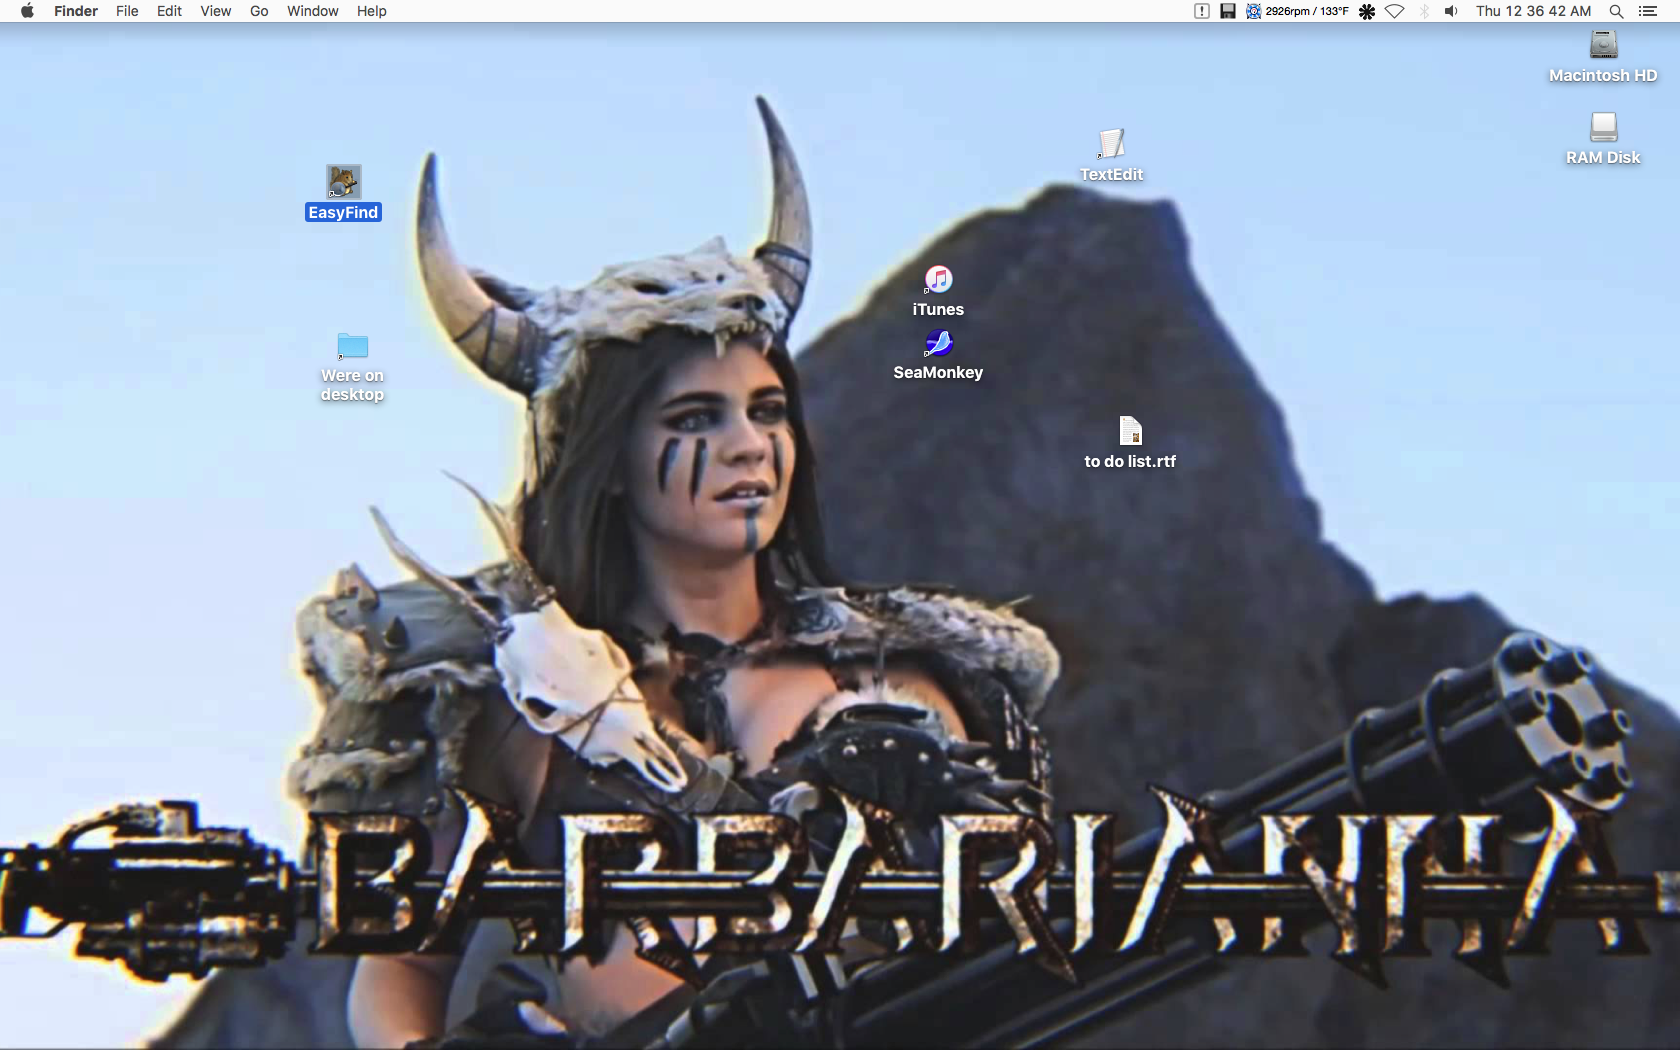Select the 'to do list.rtf' file icon
1680x1050 pixels.
[x=1130, y=431]
